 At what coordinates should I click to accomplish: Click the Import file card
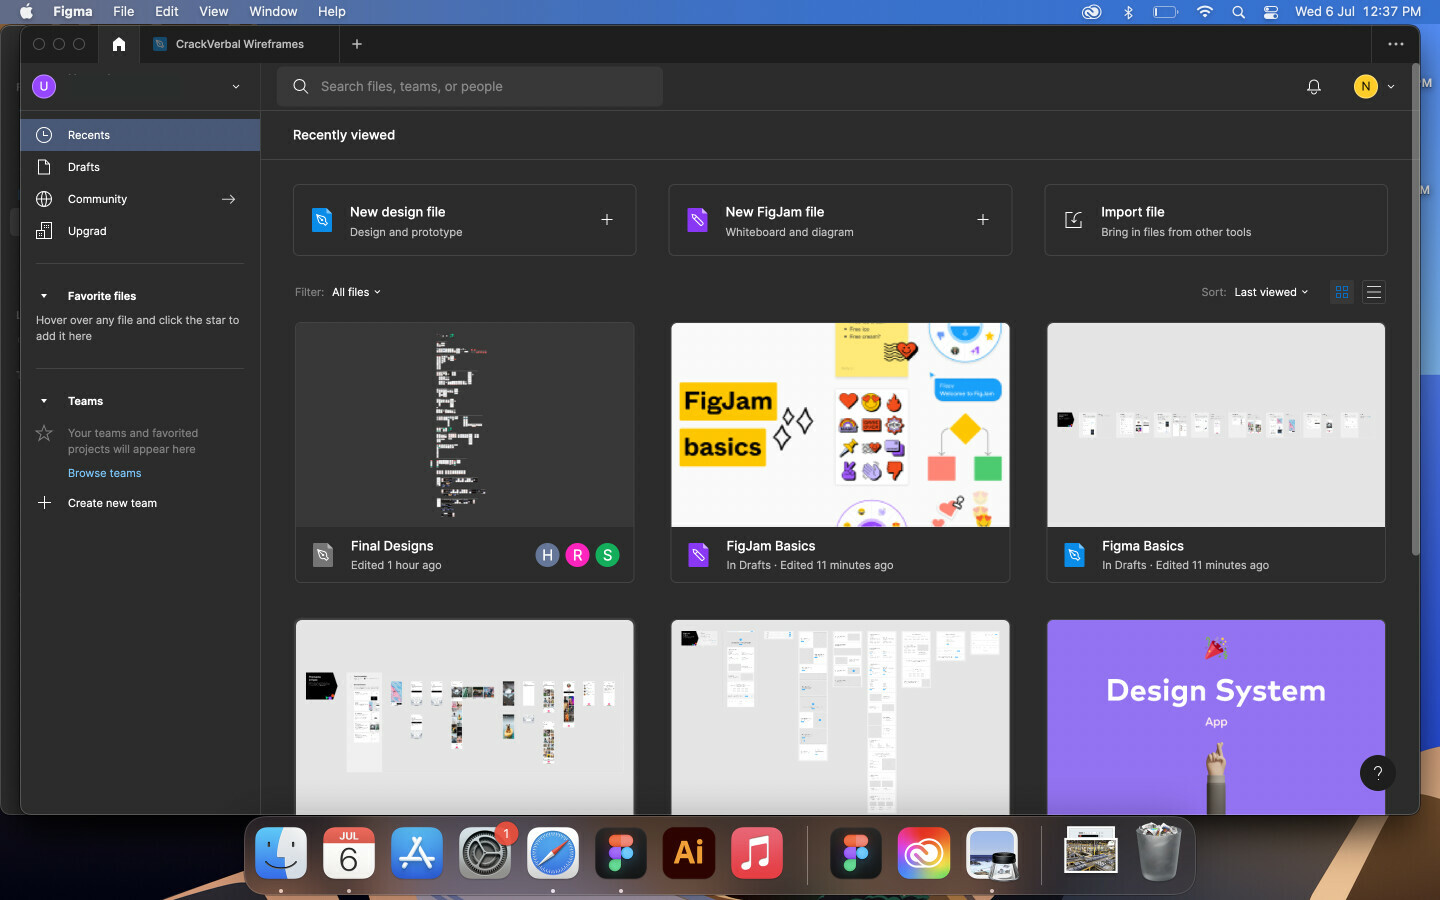click(x=1216, y=220)
